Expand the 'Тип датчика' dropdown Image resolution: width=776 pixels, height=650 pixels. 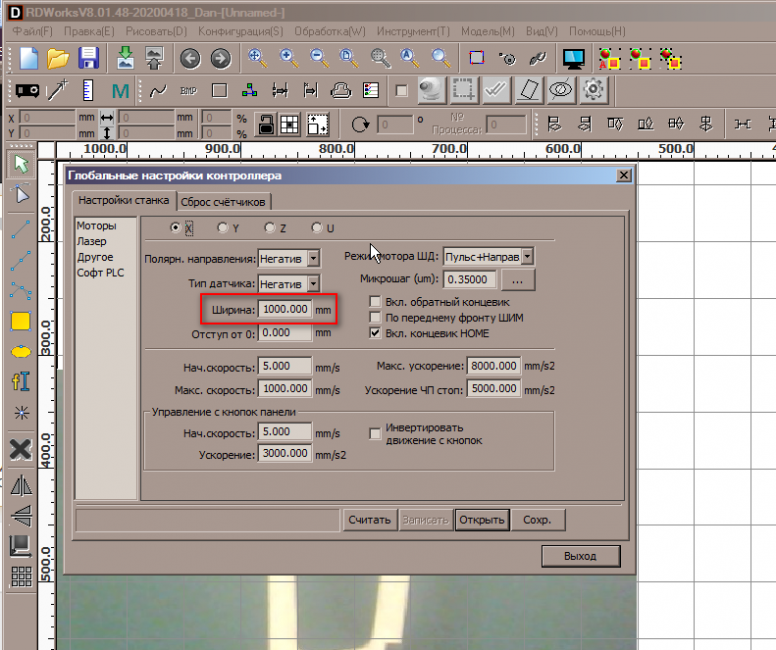(313, 284)
